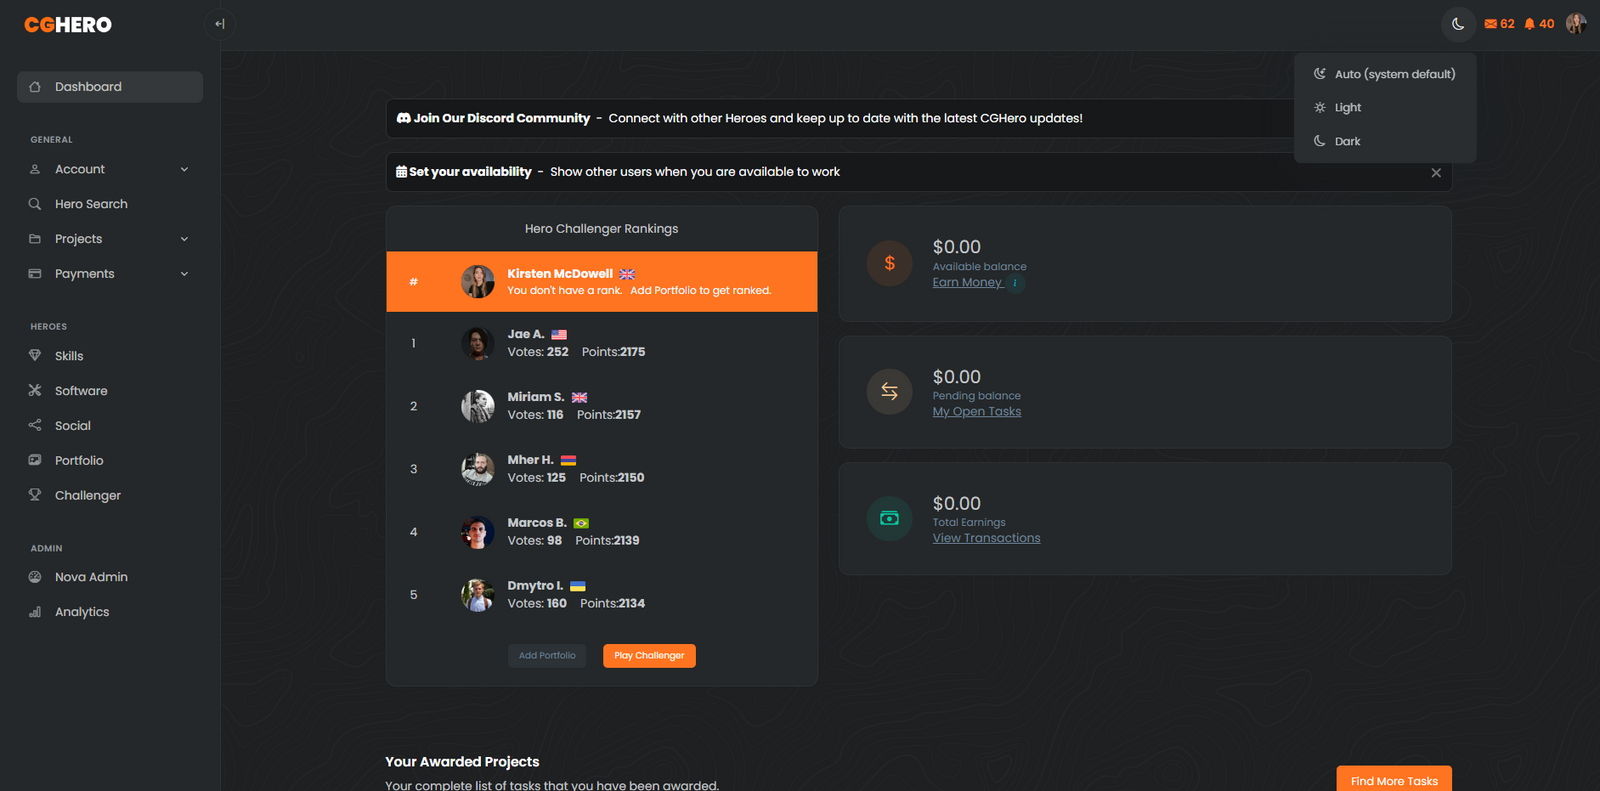Click the info icon beside Earn Money
1600x791 pixels.
click(1015, 283)
